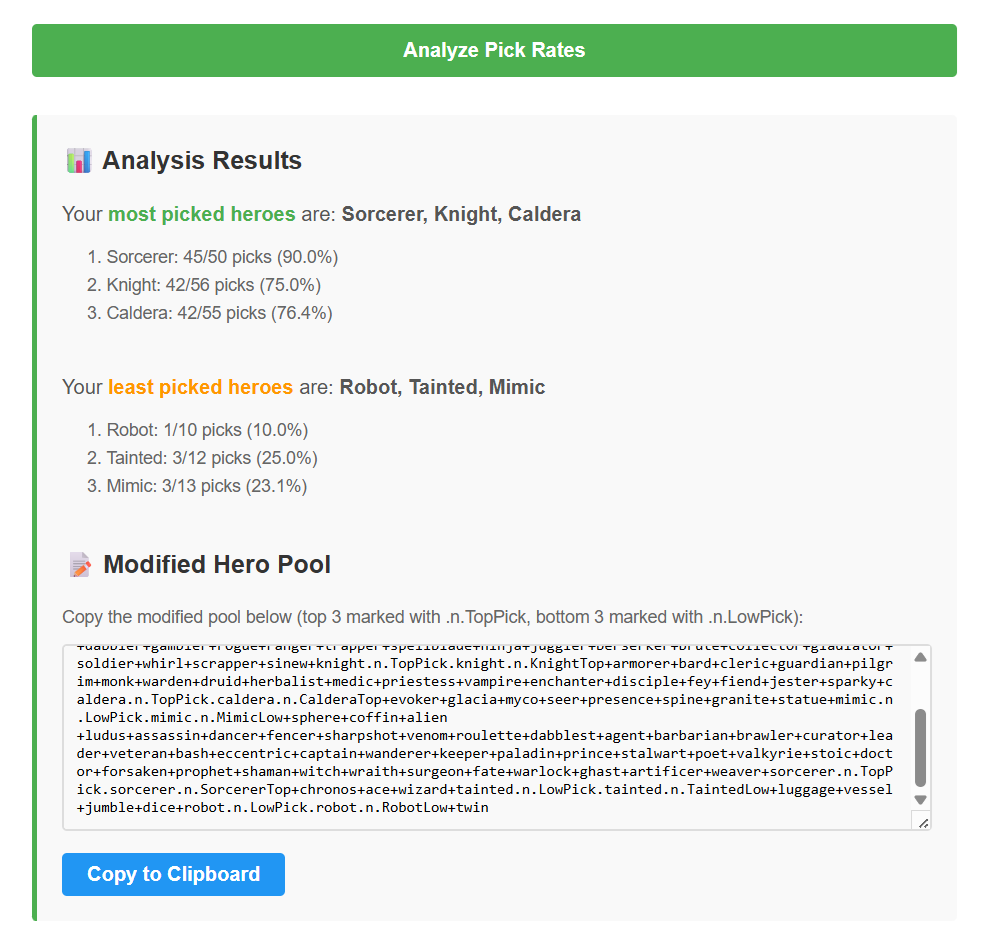Image resolution: width=988 pixels, height=950 pixels.
Task: Select the Tainted 3/12 picks entry
Action: (x=212, y=458)
